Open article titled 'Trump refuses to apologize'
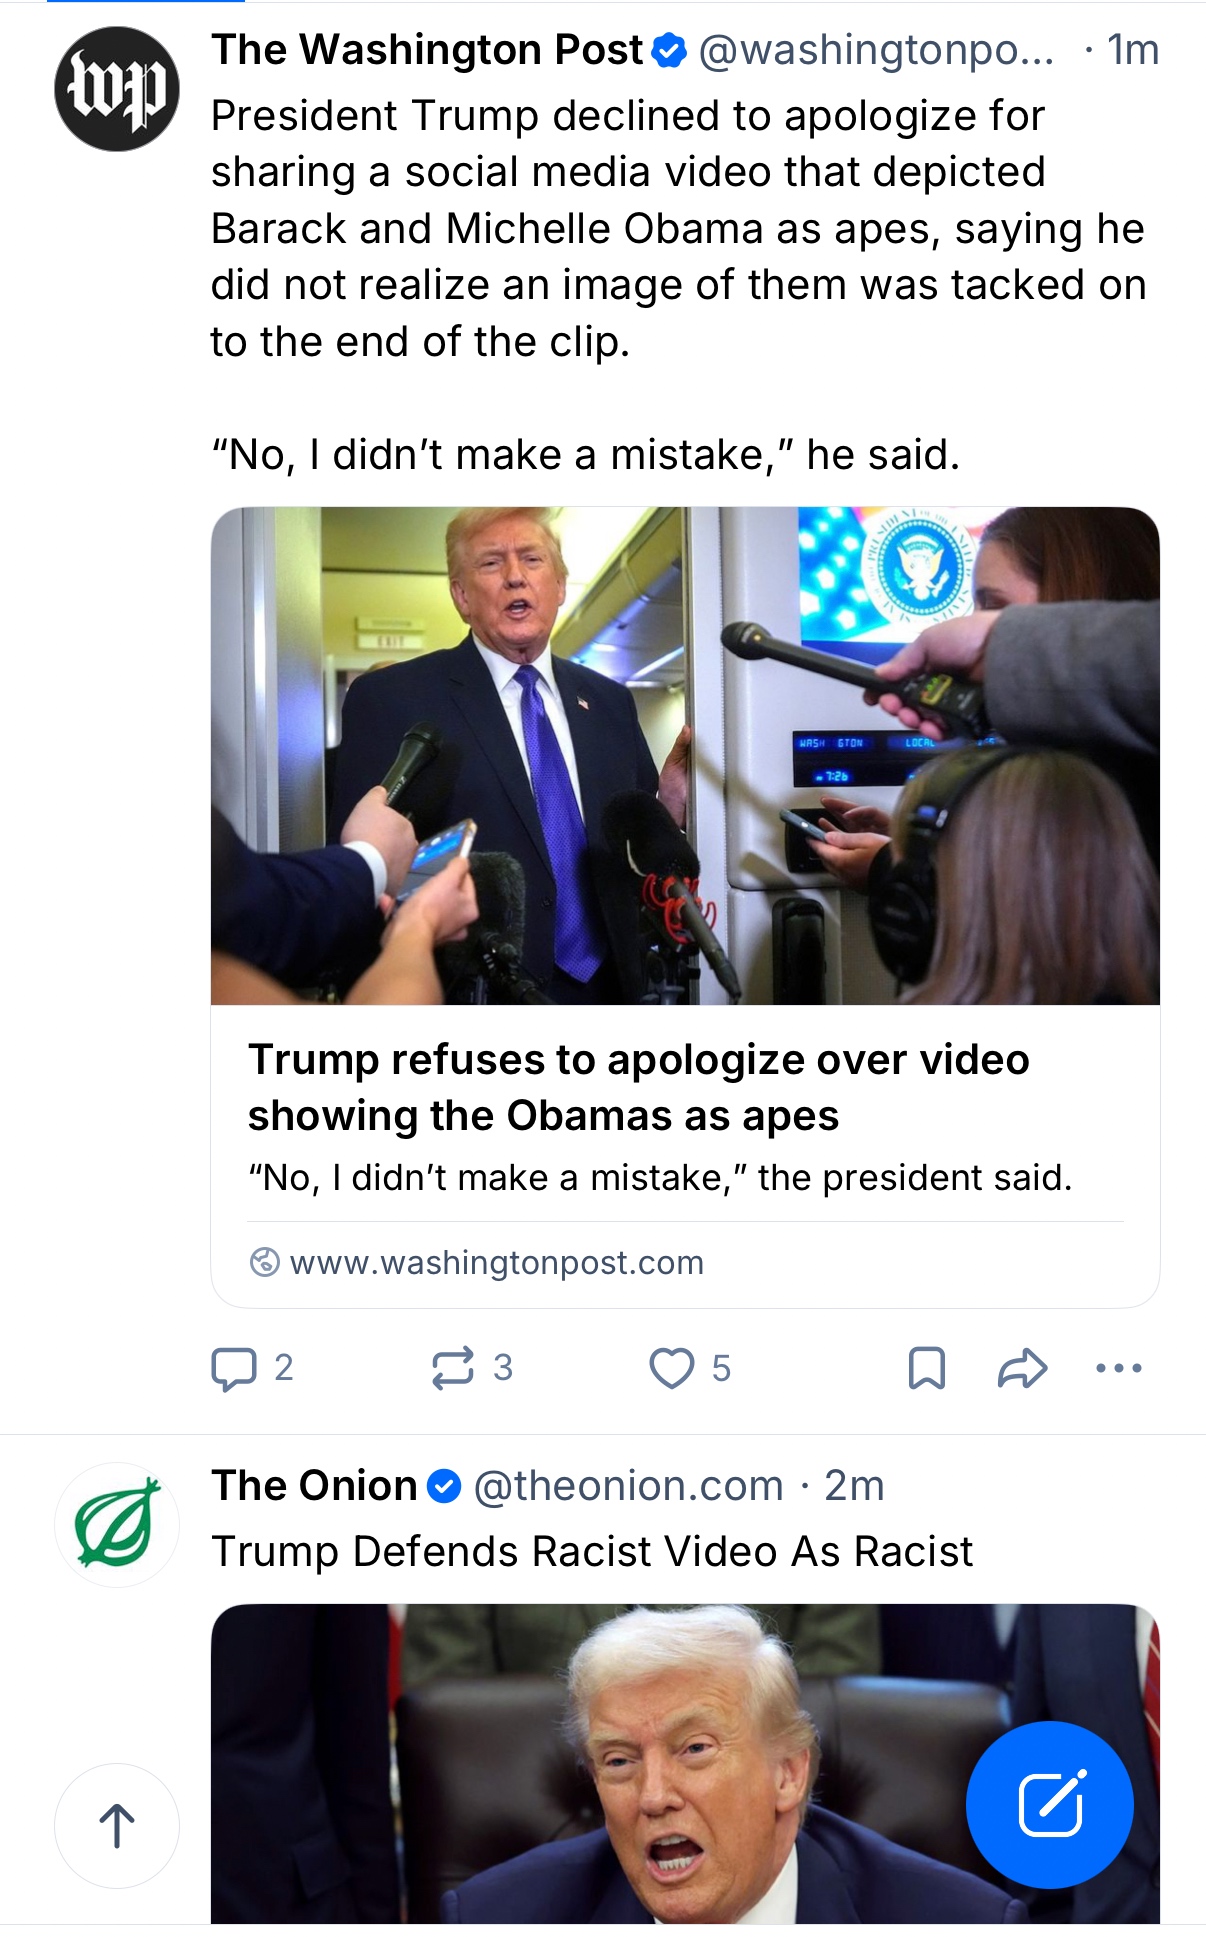The width and height of the screenshot is (1206, 1937). coord(638,1087)
